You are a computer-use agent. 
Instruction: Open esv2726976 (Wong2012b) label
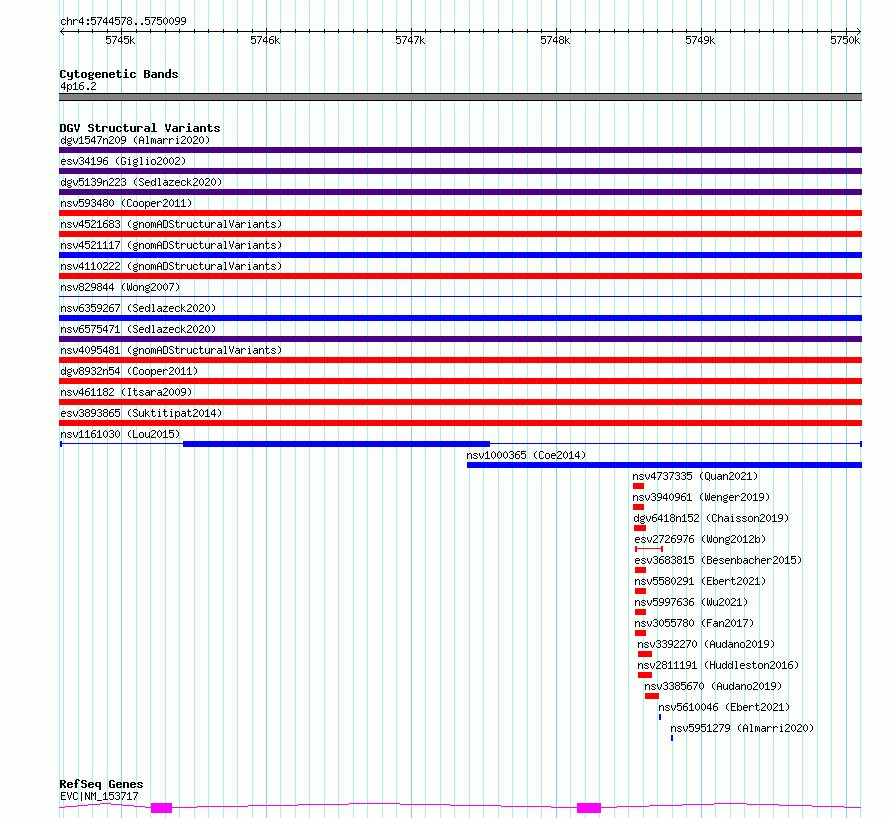(700, 539)
